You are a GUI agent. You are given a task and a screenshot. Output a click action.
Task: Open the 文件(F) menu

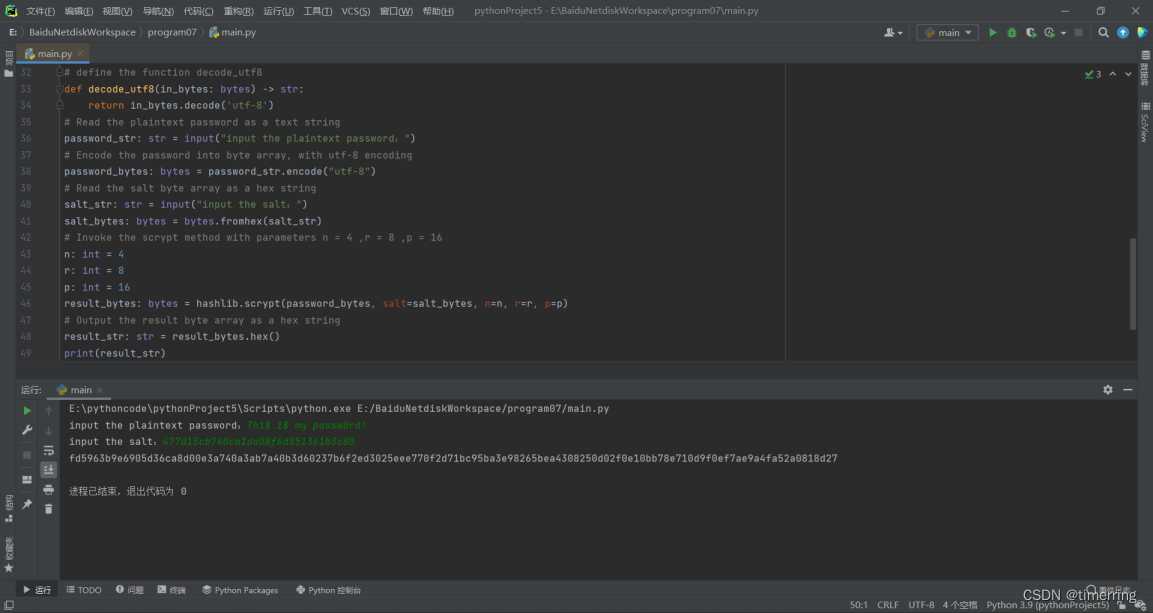(x=40, y=11)
